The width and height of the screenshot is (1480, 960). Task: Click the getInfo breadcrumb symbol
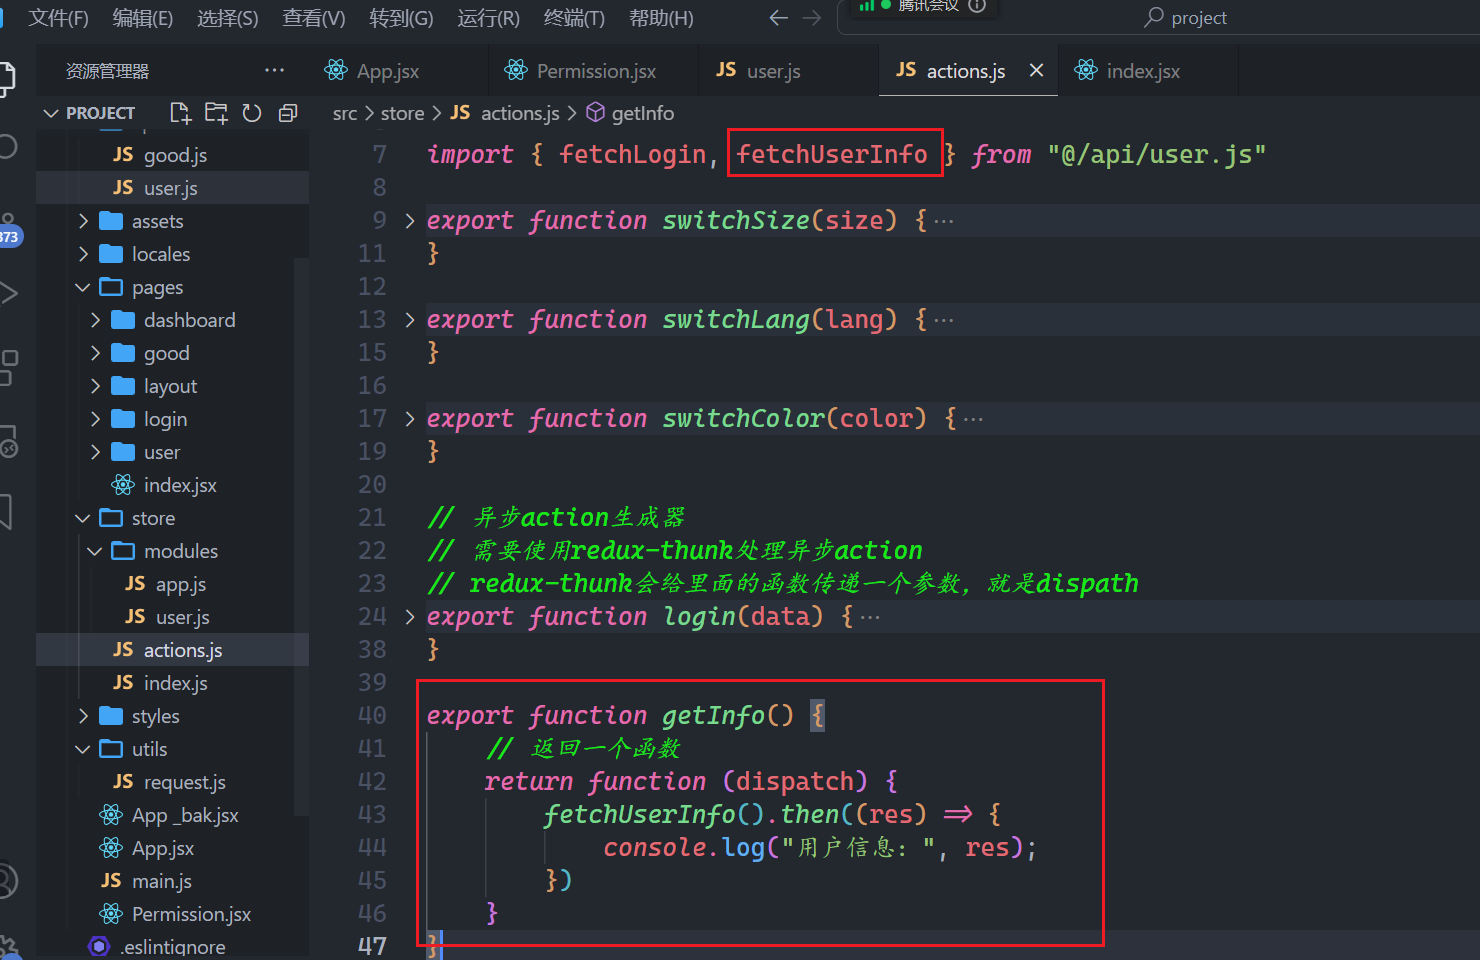(642, 113)
